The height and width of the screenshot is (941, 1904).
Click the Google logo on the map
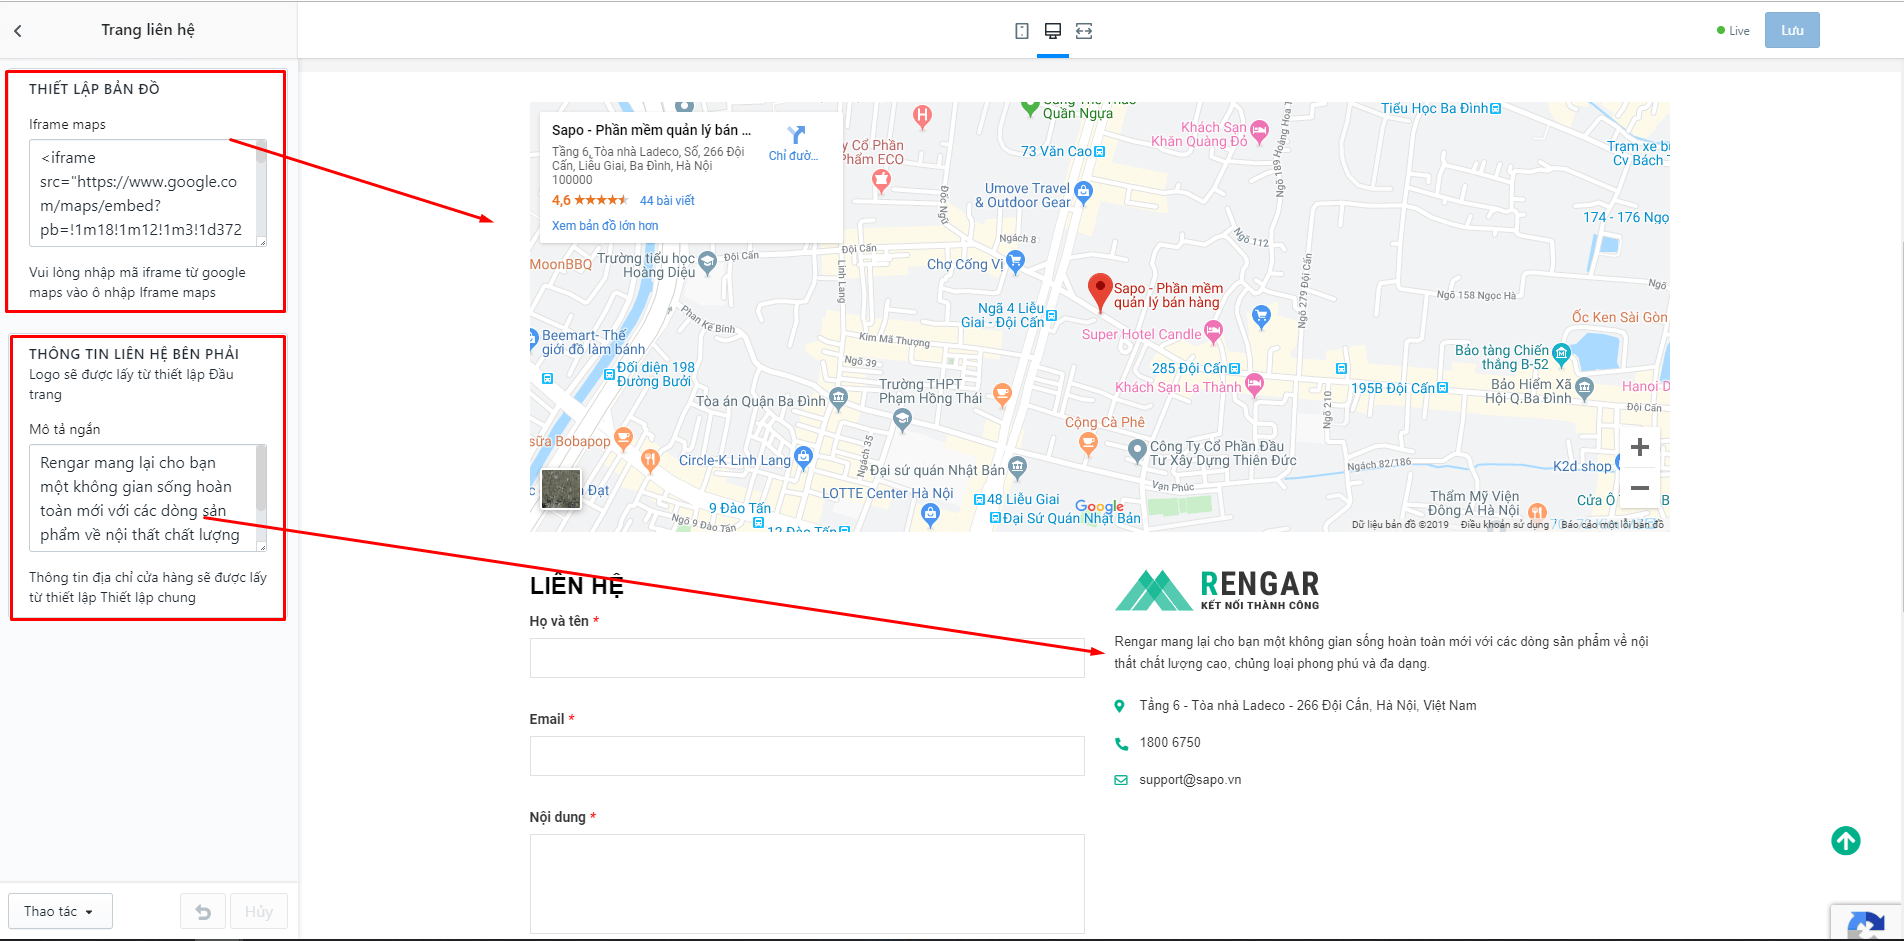[x=1099, y=507]
